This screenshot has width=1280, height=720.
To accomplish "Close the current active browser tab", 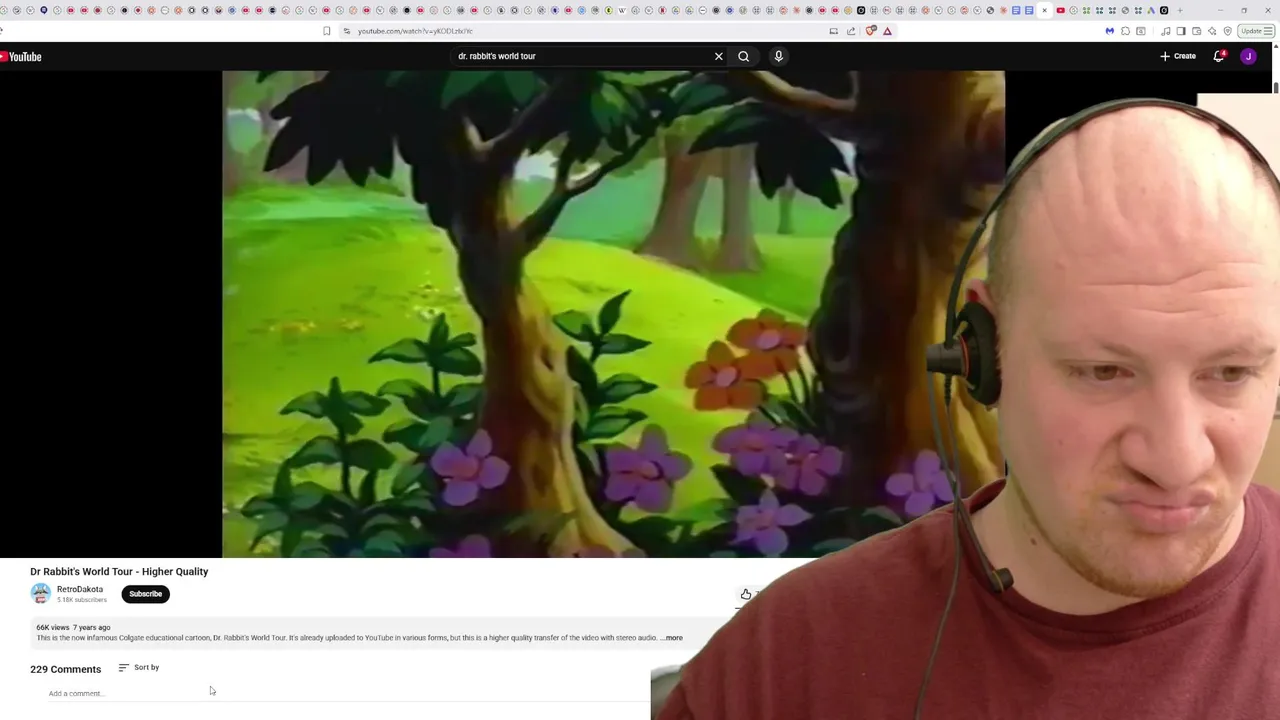I will click(x=1044, y=10).
